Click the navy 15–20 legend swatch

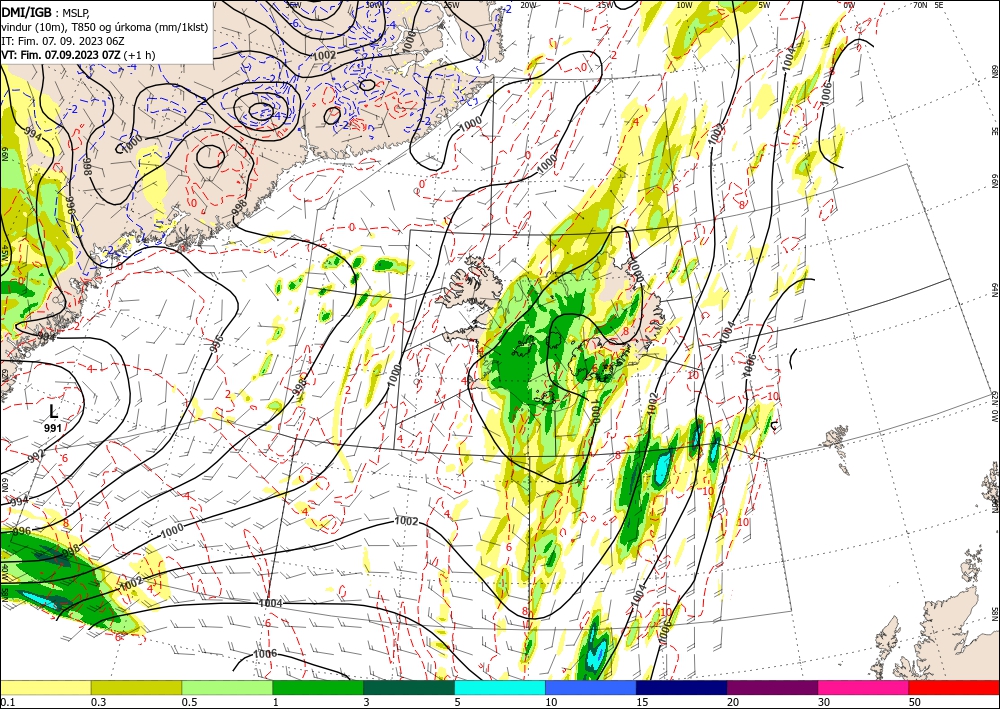[682, 687]
